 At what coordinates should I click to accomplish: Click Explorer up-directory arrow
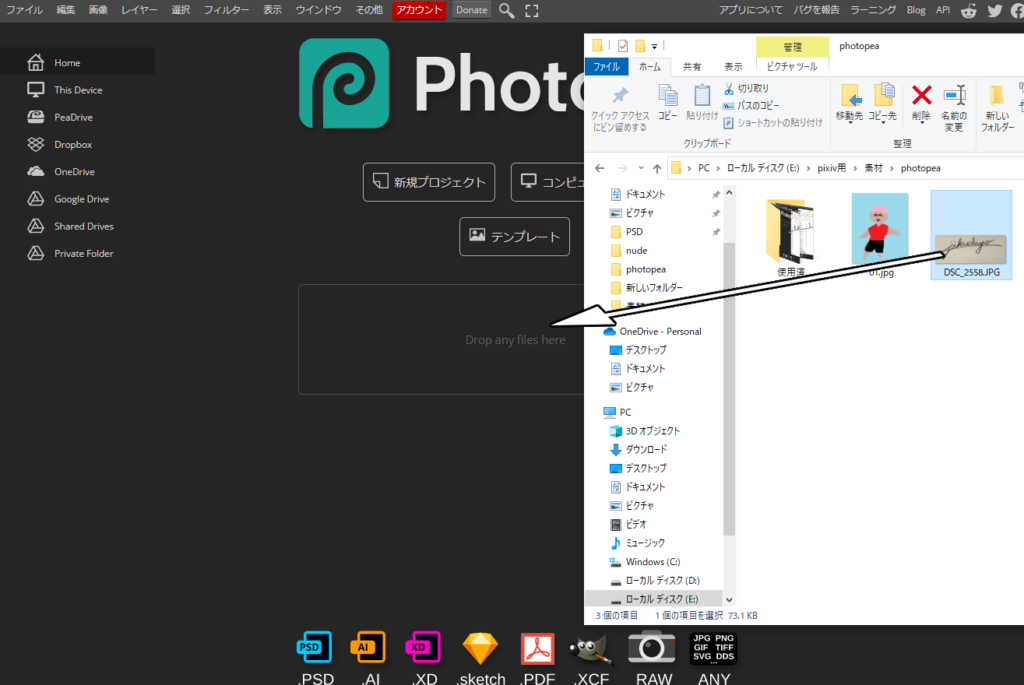click(657, 168)
